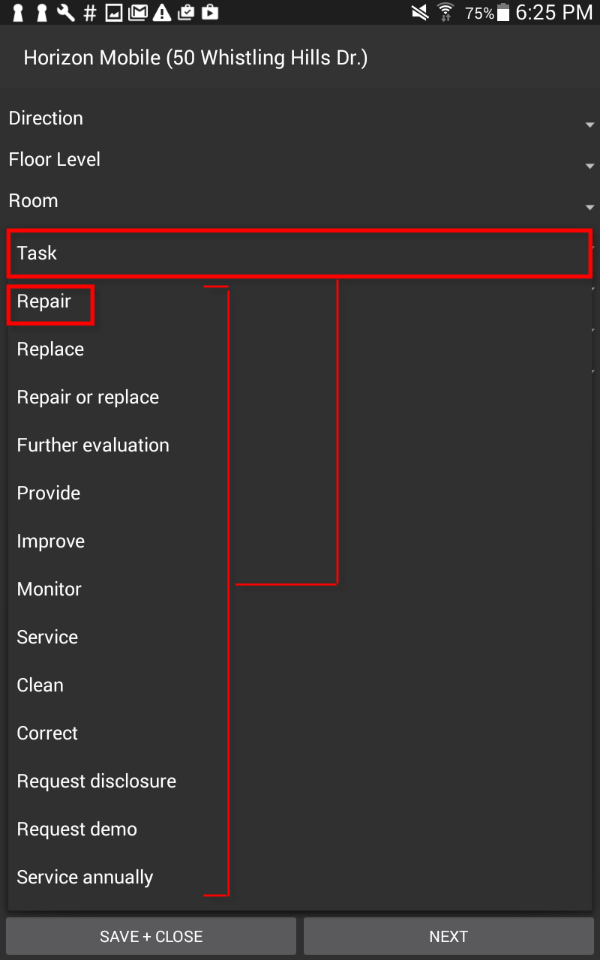The width and height of the screenshot is (600, 960).
Task: Pick Request disclosure from the list
Action: [96, 782]
